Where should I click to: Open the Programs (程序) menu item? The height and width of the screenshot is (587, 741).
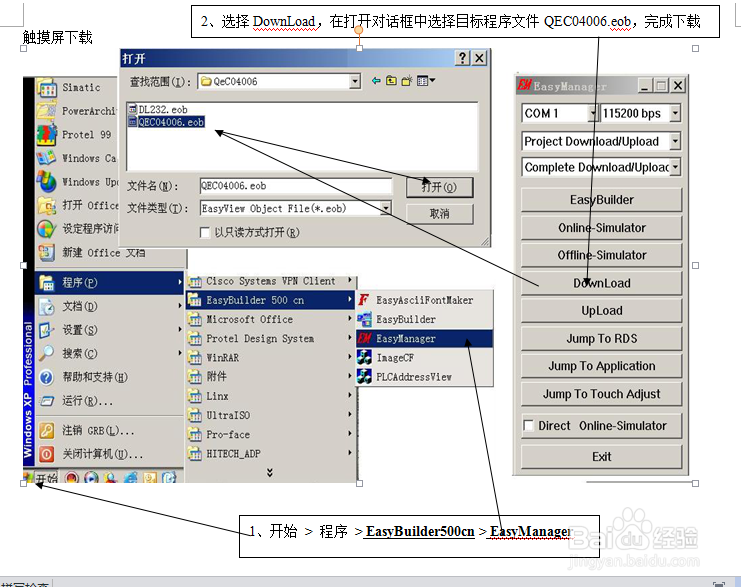110,283
